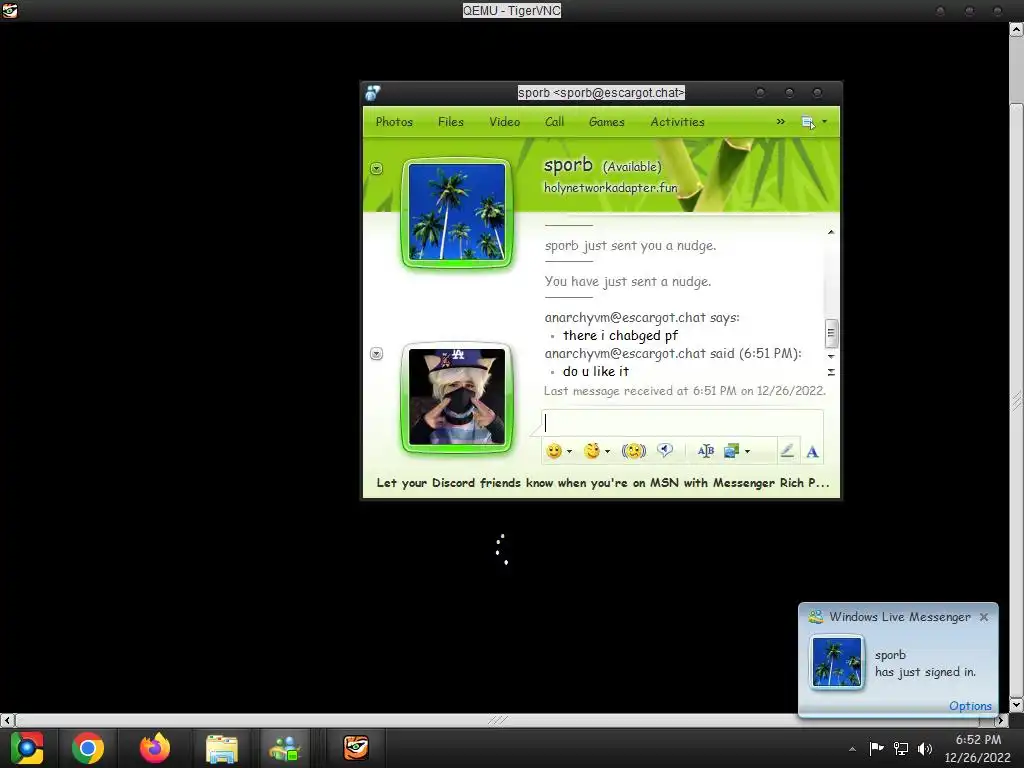Image resolution: width=1024 pixels, height=768 pixels.
Task: Open the Games toolbar item
Action: pos(607,121)
